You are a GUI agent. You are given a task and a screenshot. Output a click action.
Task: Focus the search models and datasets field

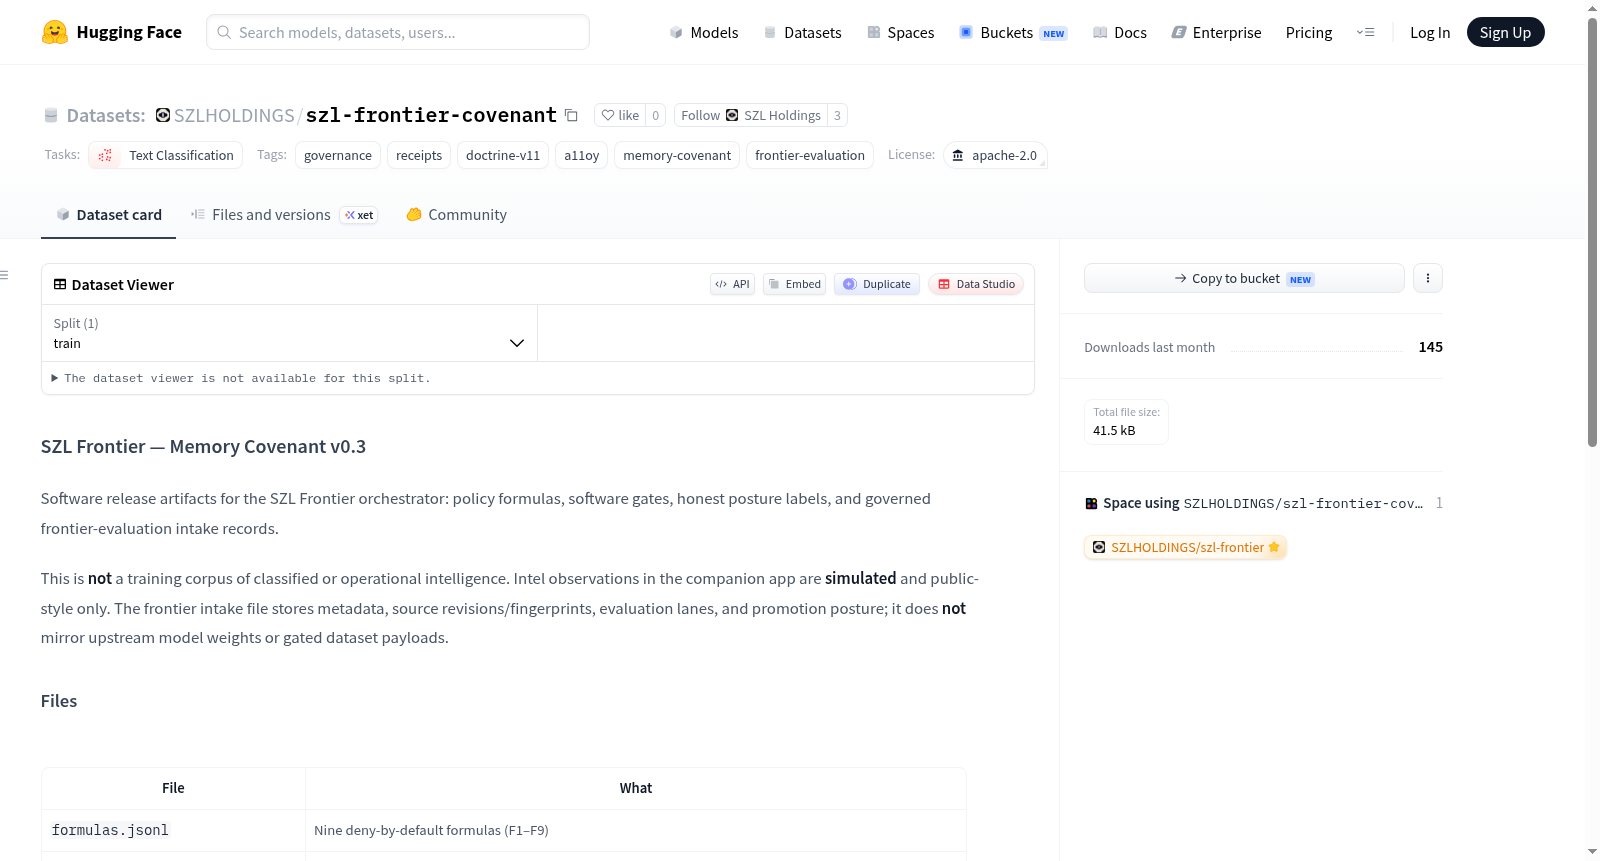coord(398,32)
